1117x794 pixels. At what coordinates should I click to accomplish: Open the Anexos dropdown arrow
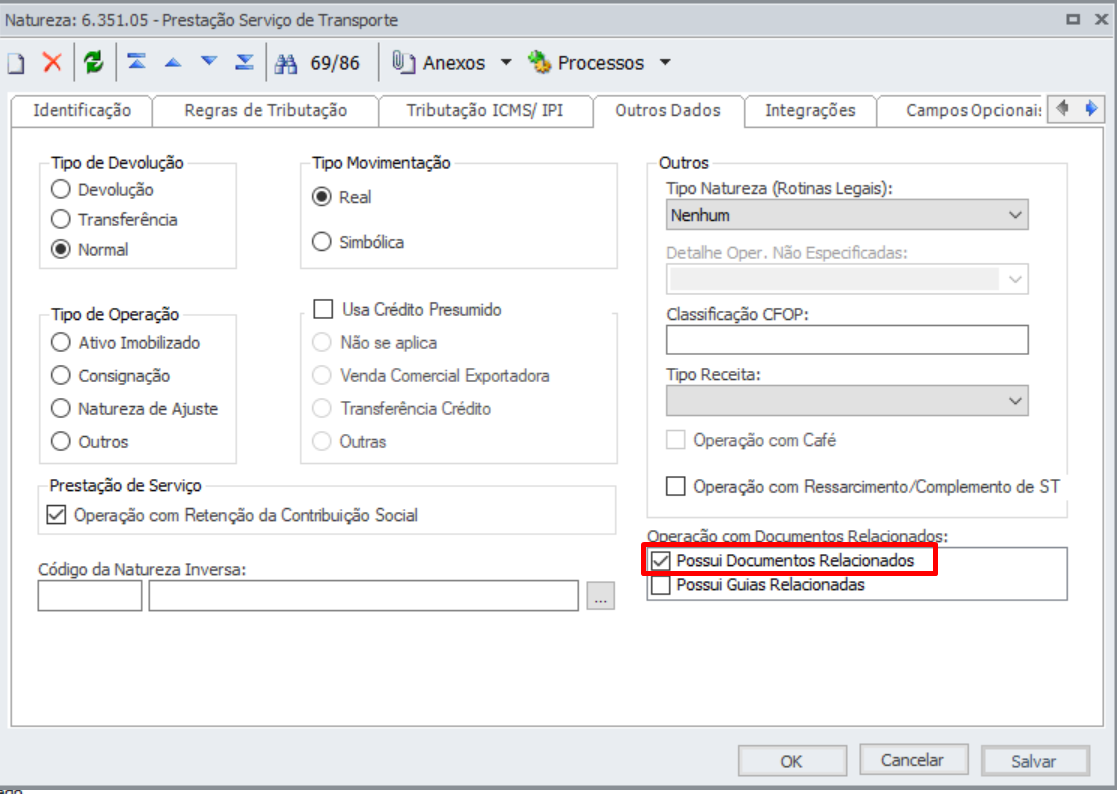pyautogui.click(x=506, y=63)
